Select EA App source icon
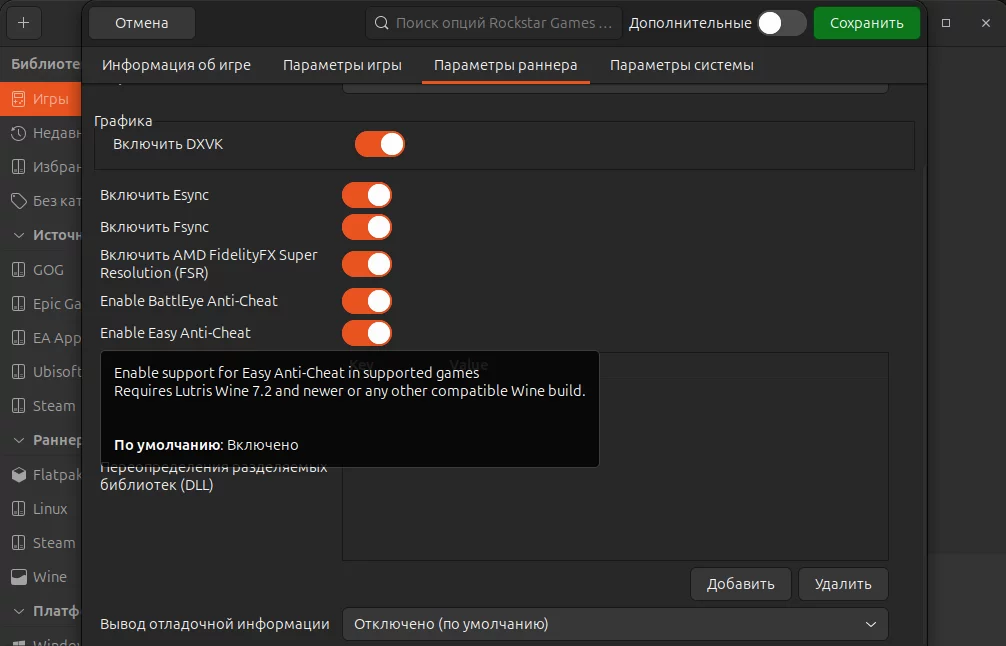 (19, 337)
